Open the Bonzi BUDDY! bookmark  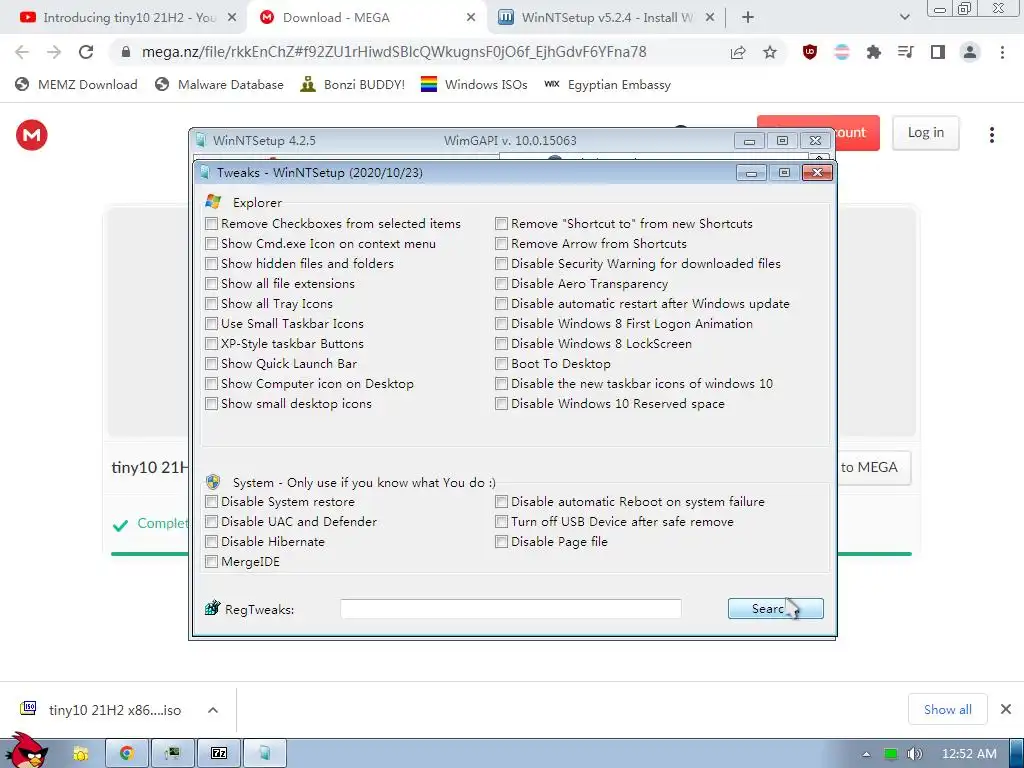tap(353, 84)
